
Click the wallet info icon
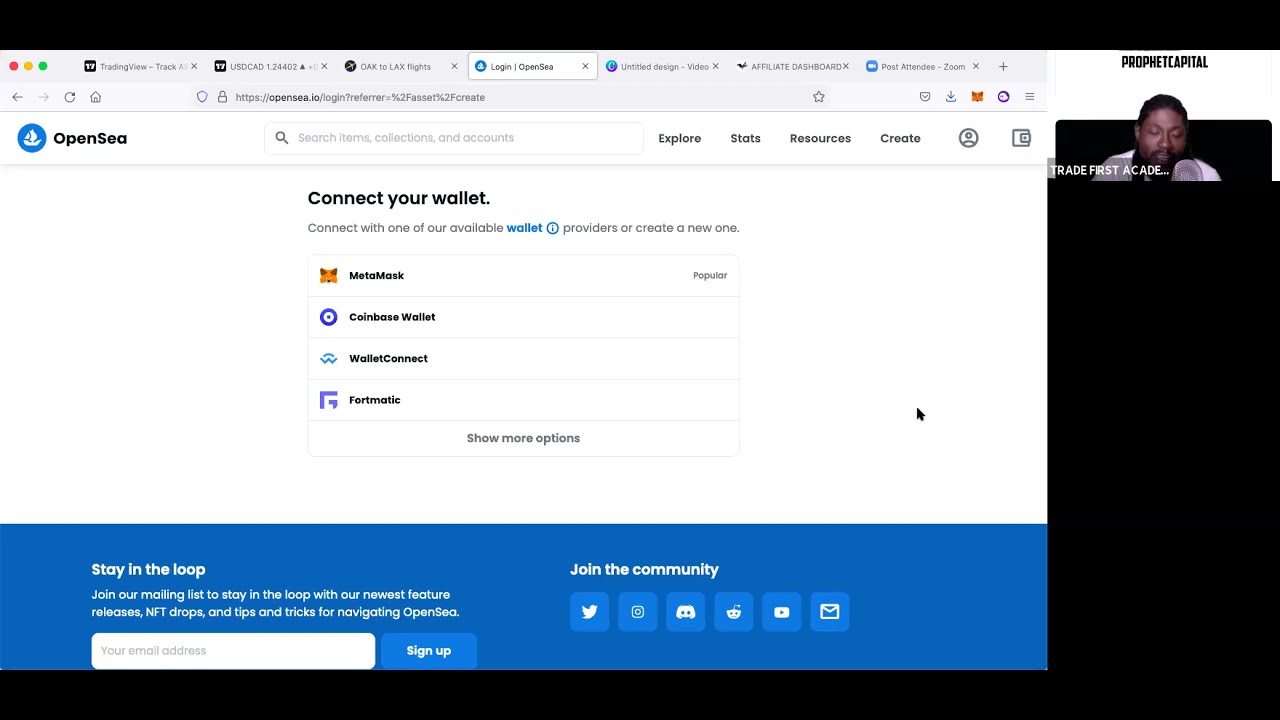click(552, 228)
